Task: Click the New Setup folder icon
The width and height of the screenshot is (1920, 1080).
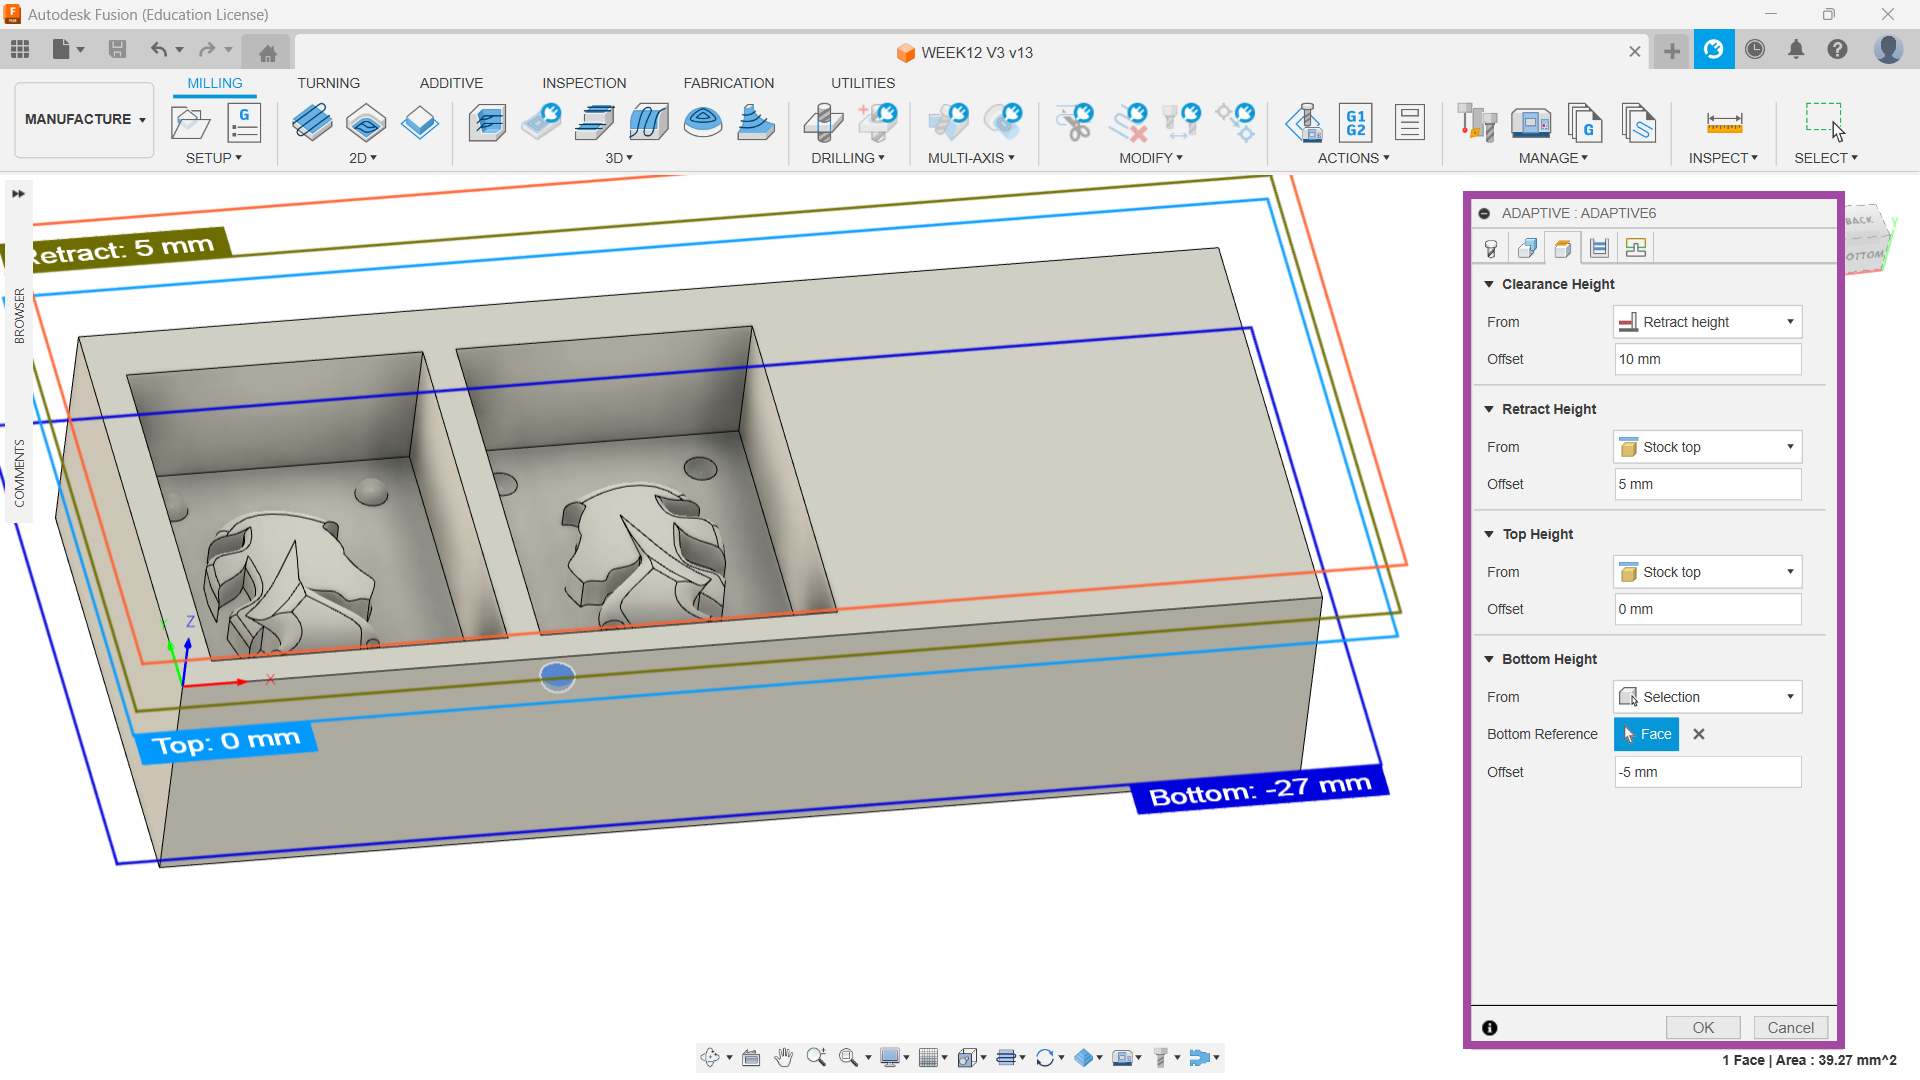Action: pyautogui.click(x=190, y=123)
